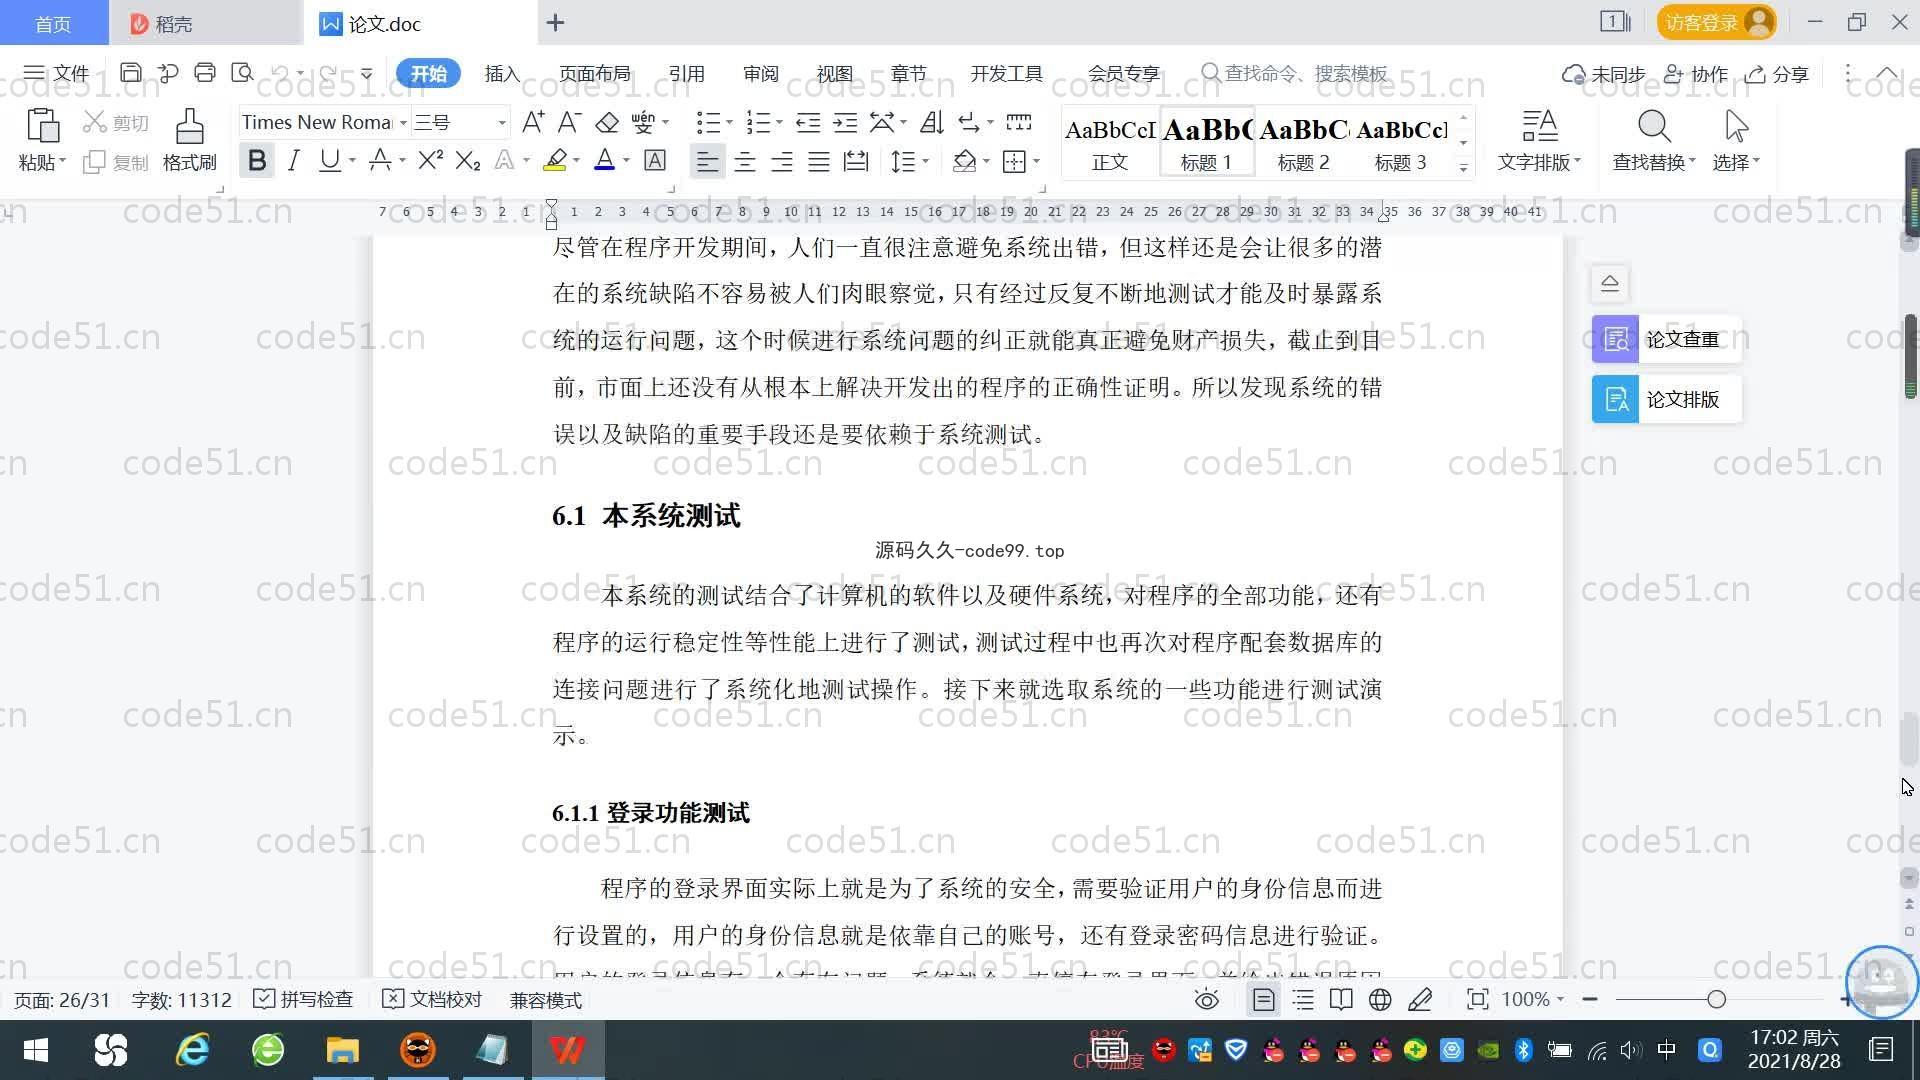Center align text
This screenshot has width=1920, height=1080.
point(745,161)
